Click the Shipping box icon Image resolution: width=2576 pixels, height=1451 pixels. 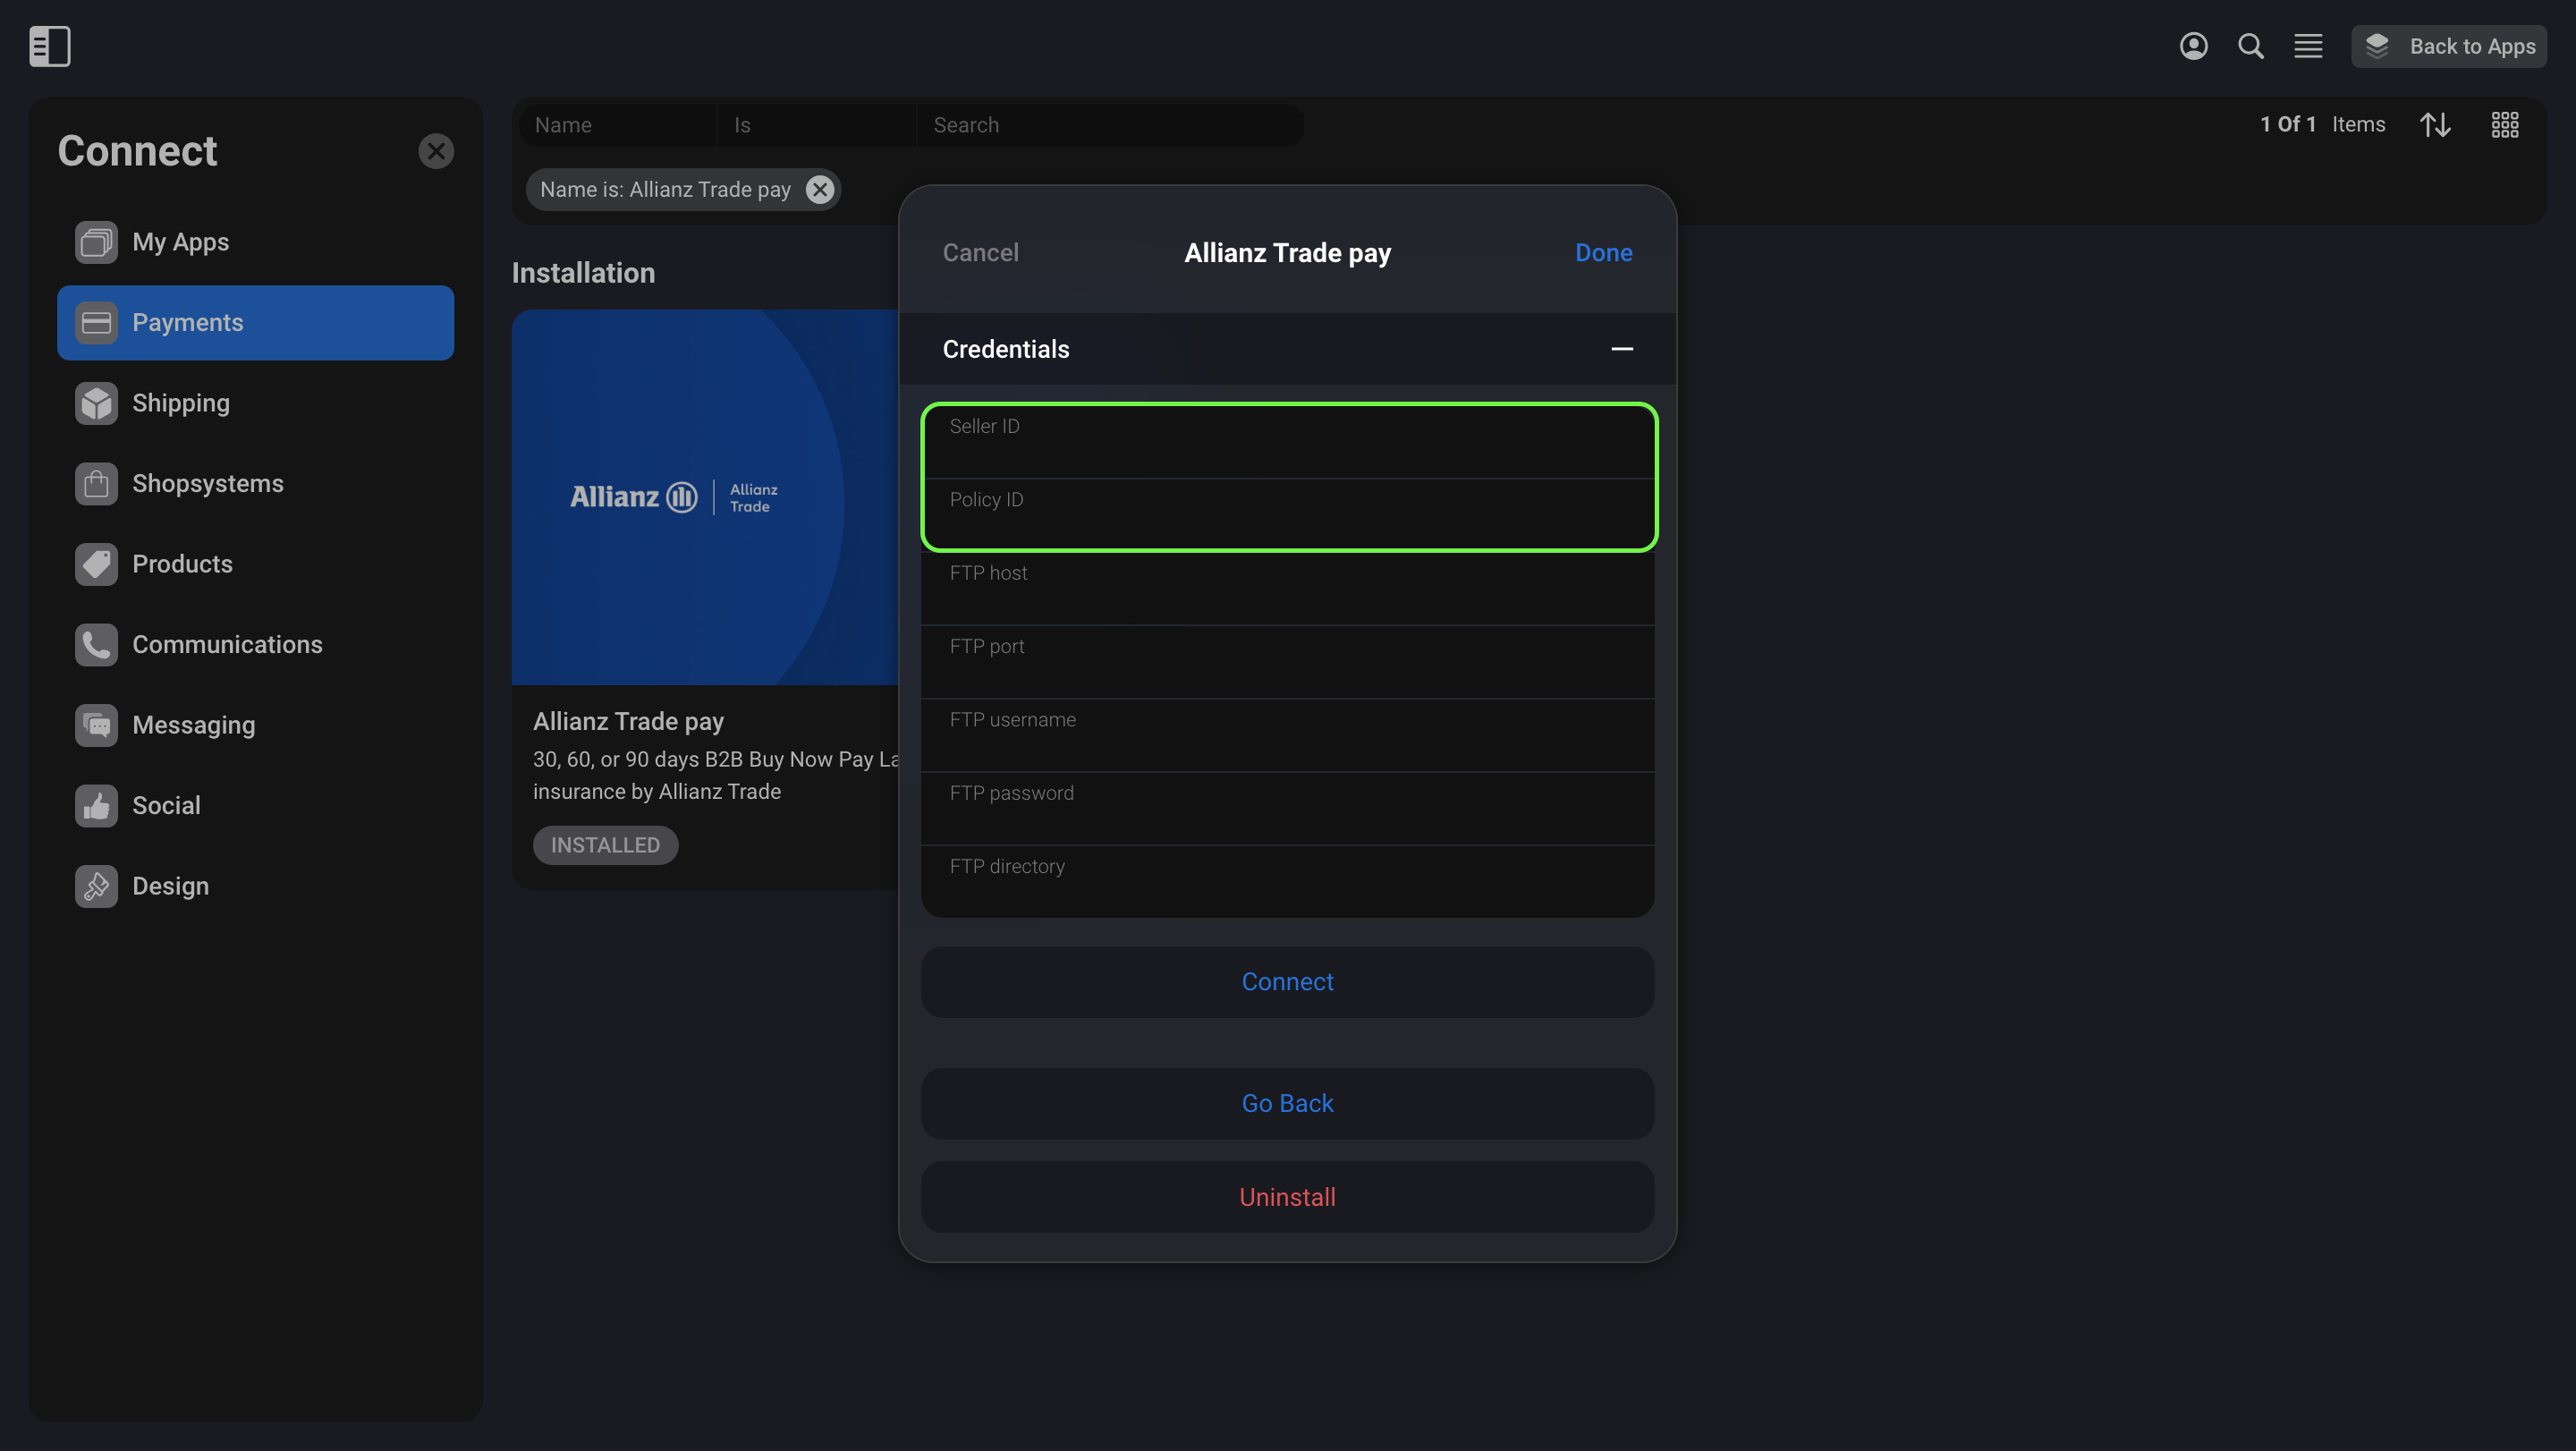point(96,403)
